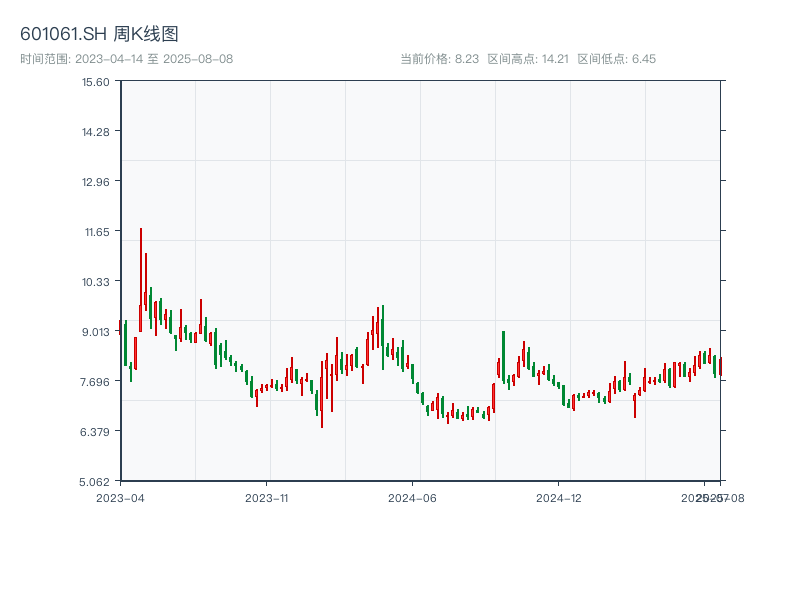Click the 15.60 y-axis label
The height and width of the screenshot is (600, 800).
(x=96, y=81)
